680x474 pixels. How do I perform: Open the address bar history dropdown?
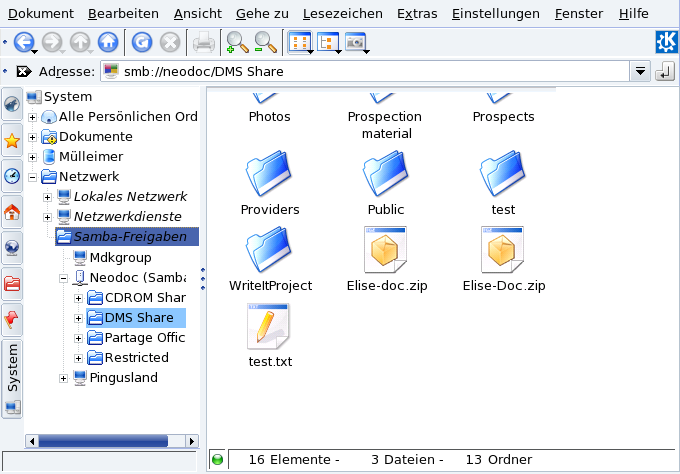click(641, 71)
